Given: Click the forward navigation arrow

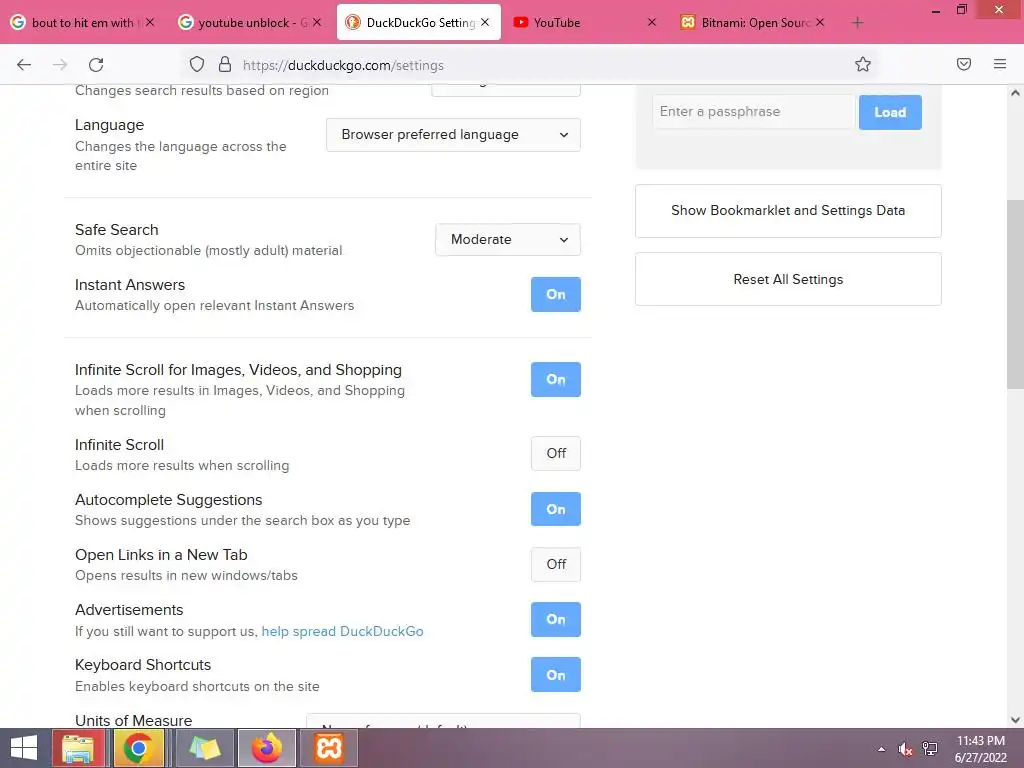Looking at the screenshot, I should [x=60, y=65].
